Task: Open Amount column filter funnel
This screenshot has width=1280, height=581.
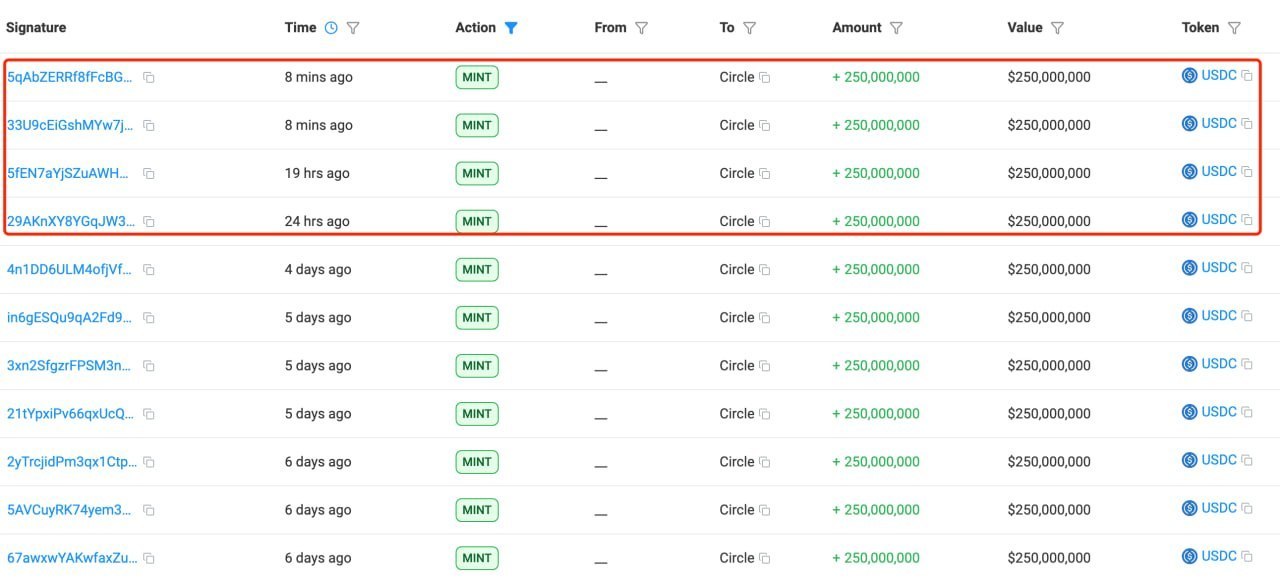Action: coord(896,28)
